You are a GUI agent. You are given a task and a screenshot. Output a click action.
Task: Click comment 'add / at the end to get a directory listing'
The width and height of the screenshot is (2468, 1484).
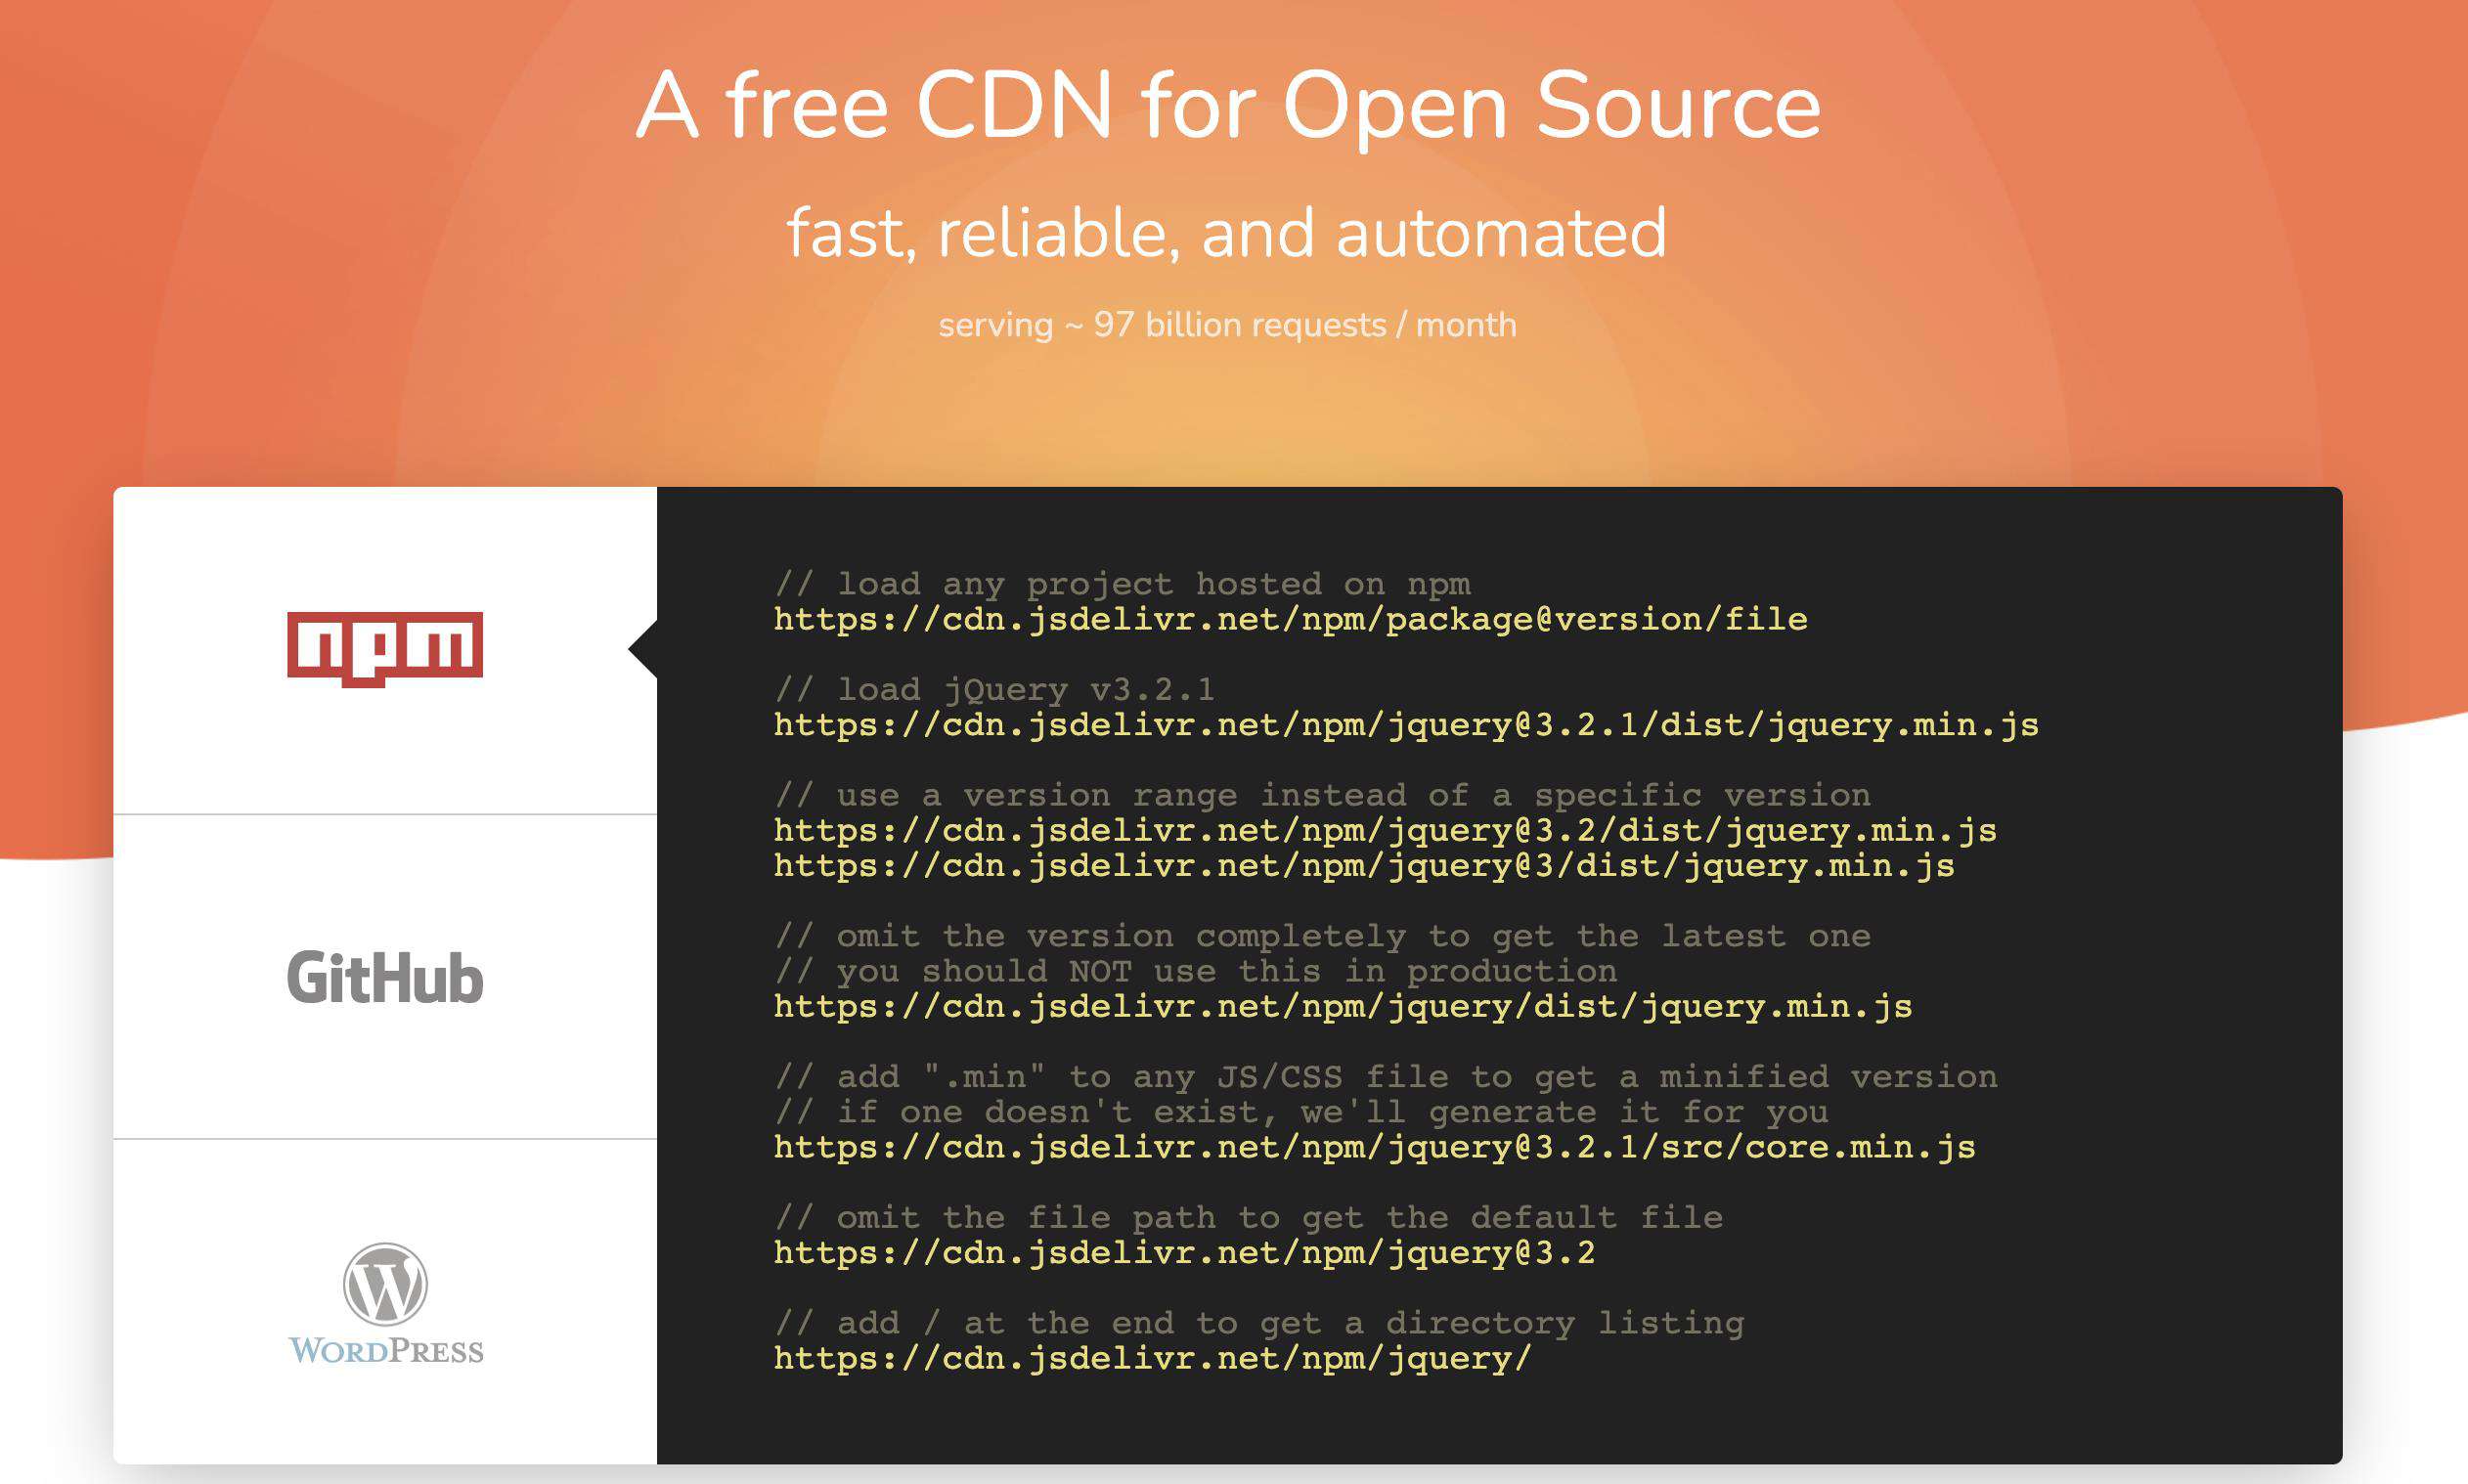pos(1259,1323)
